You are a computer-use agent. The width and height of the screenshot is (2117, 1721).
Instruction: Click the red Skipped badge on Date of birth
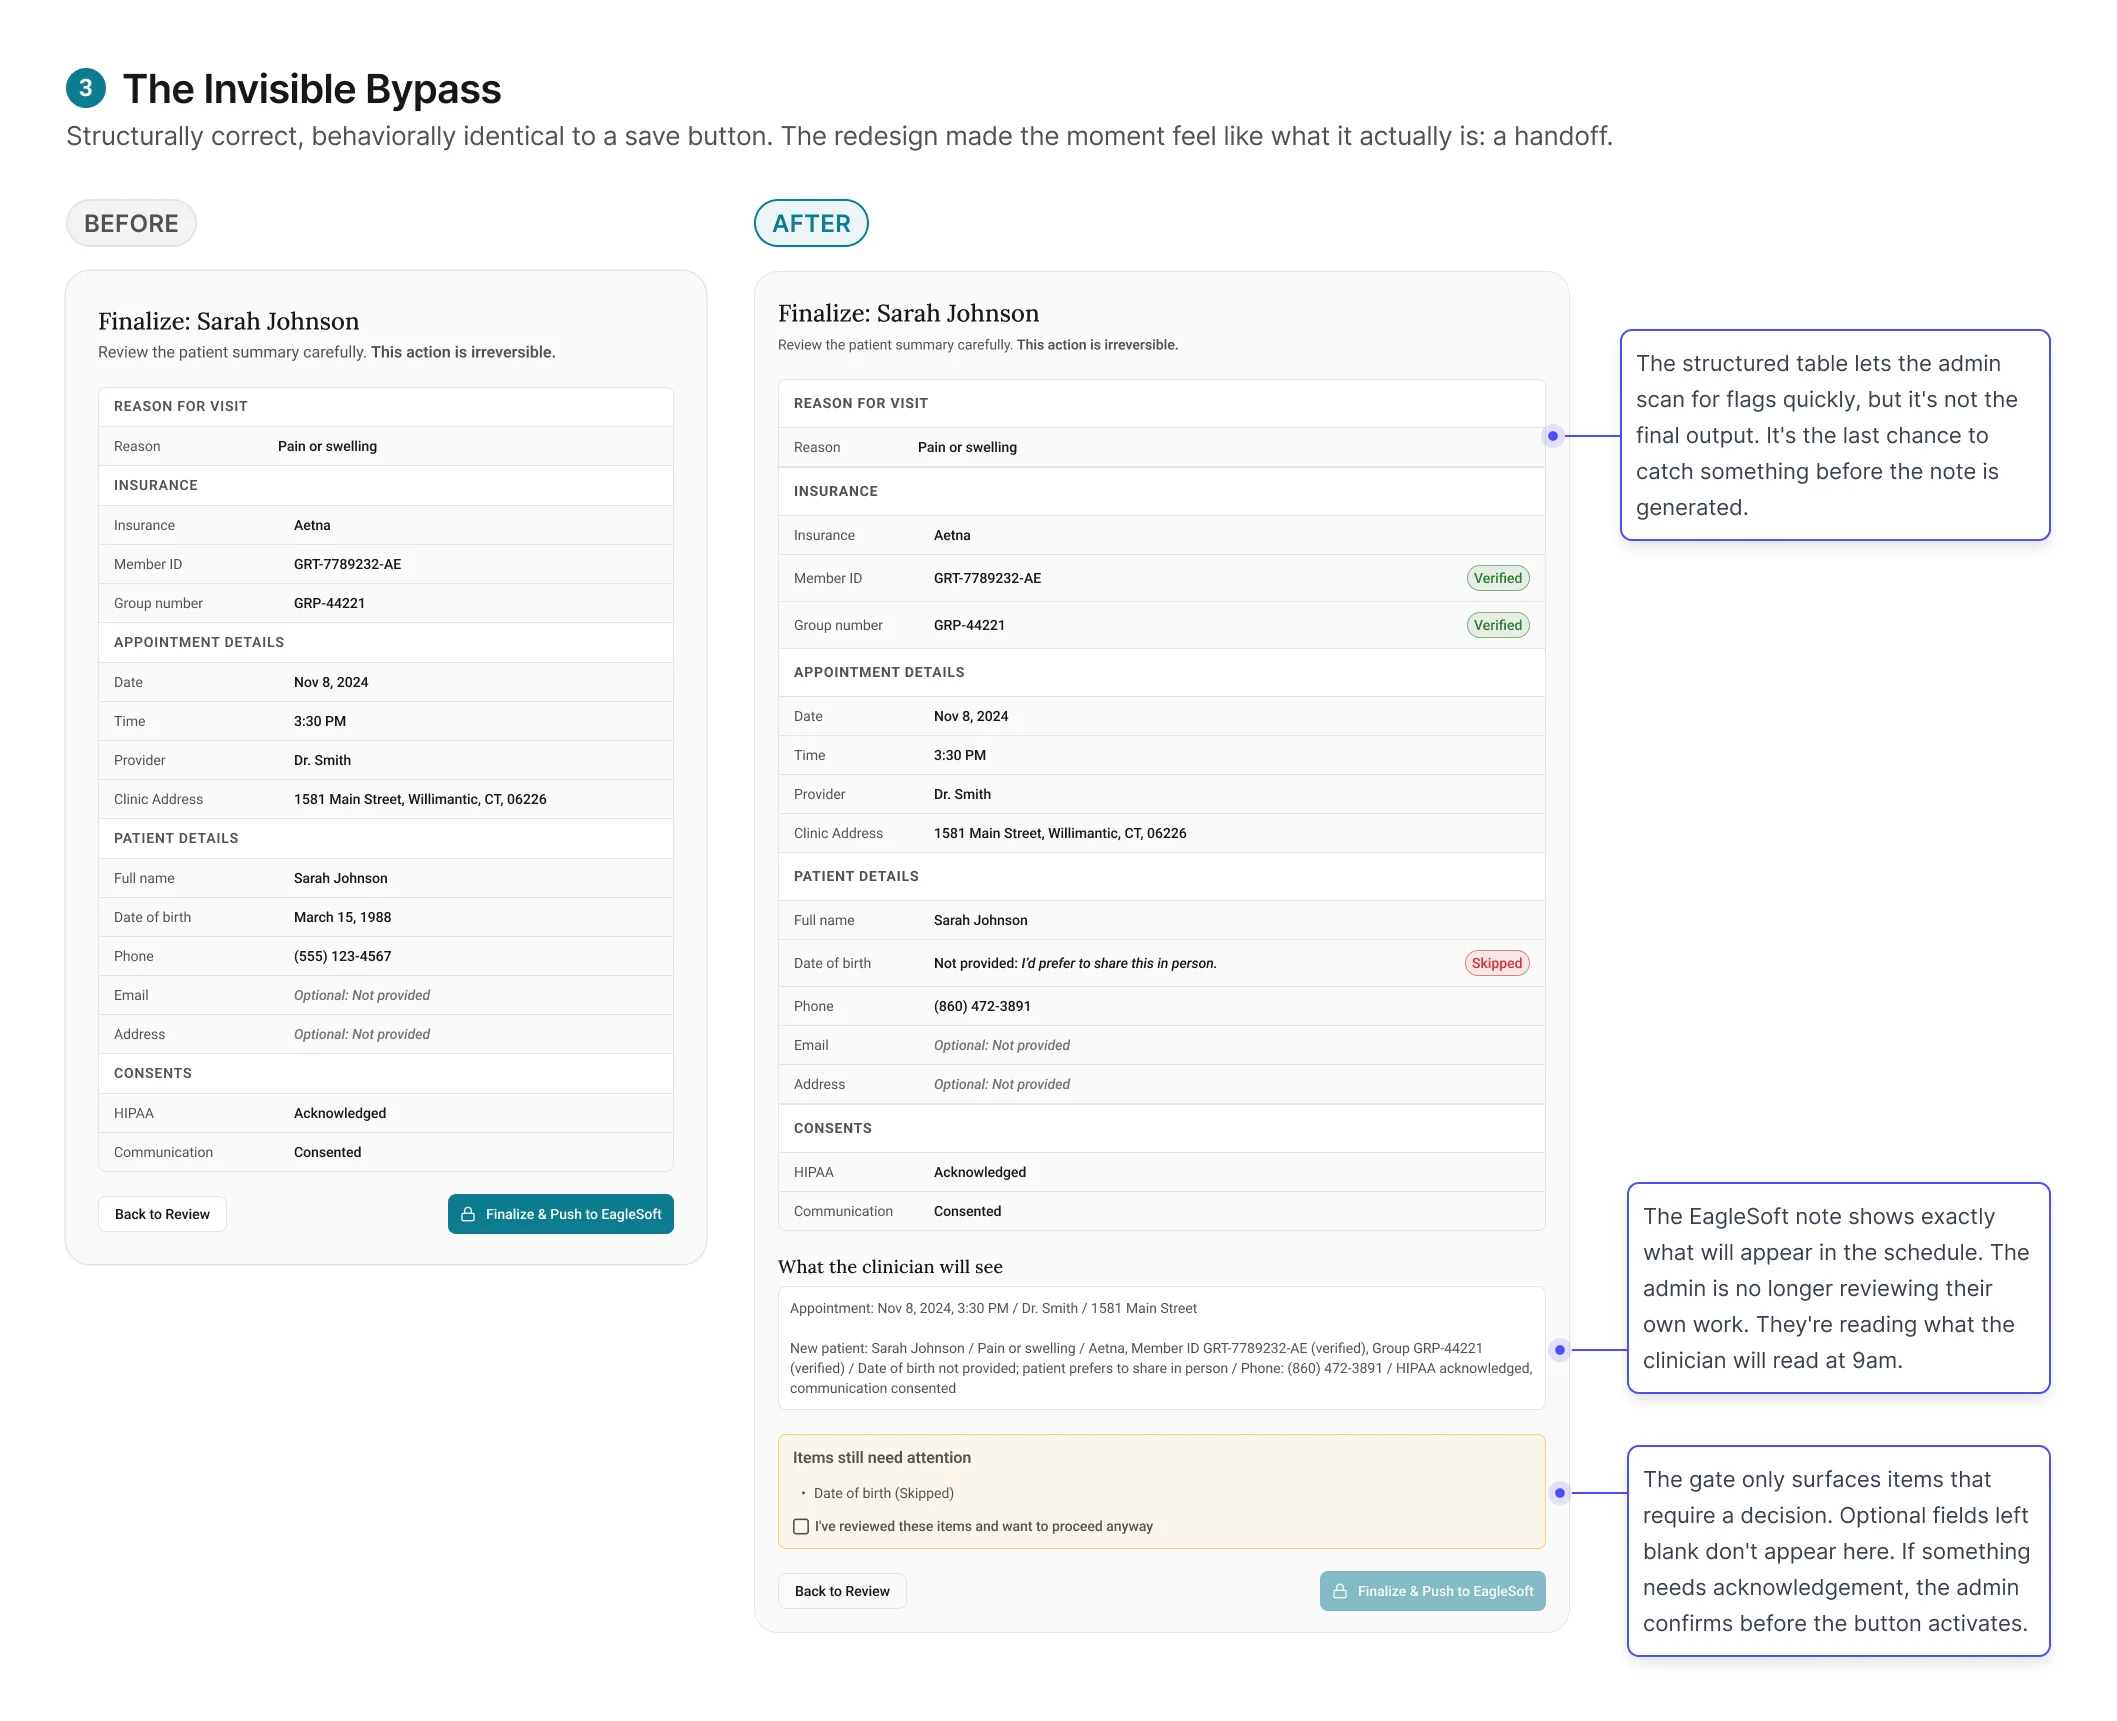pos(1496,963)
